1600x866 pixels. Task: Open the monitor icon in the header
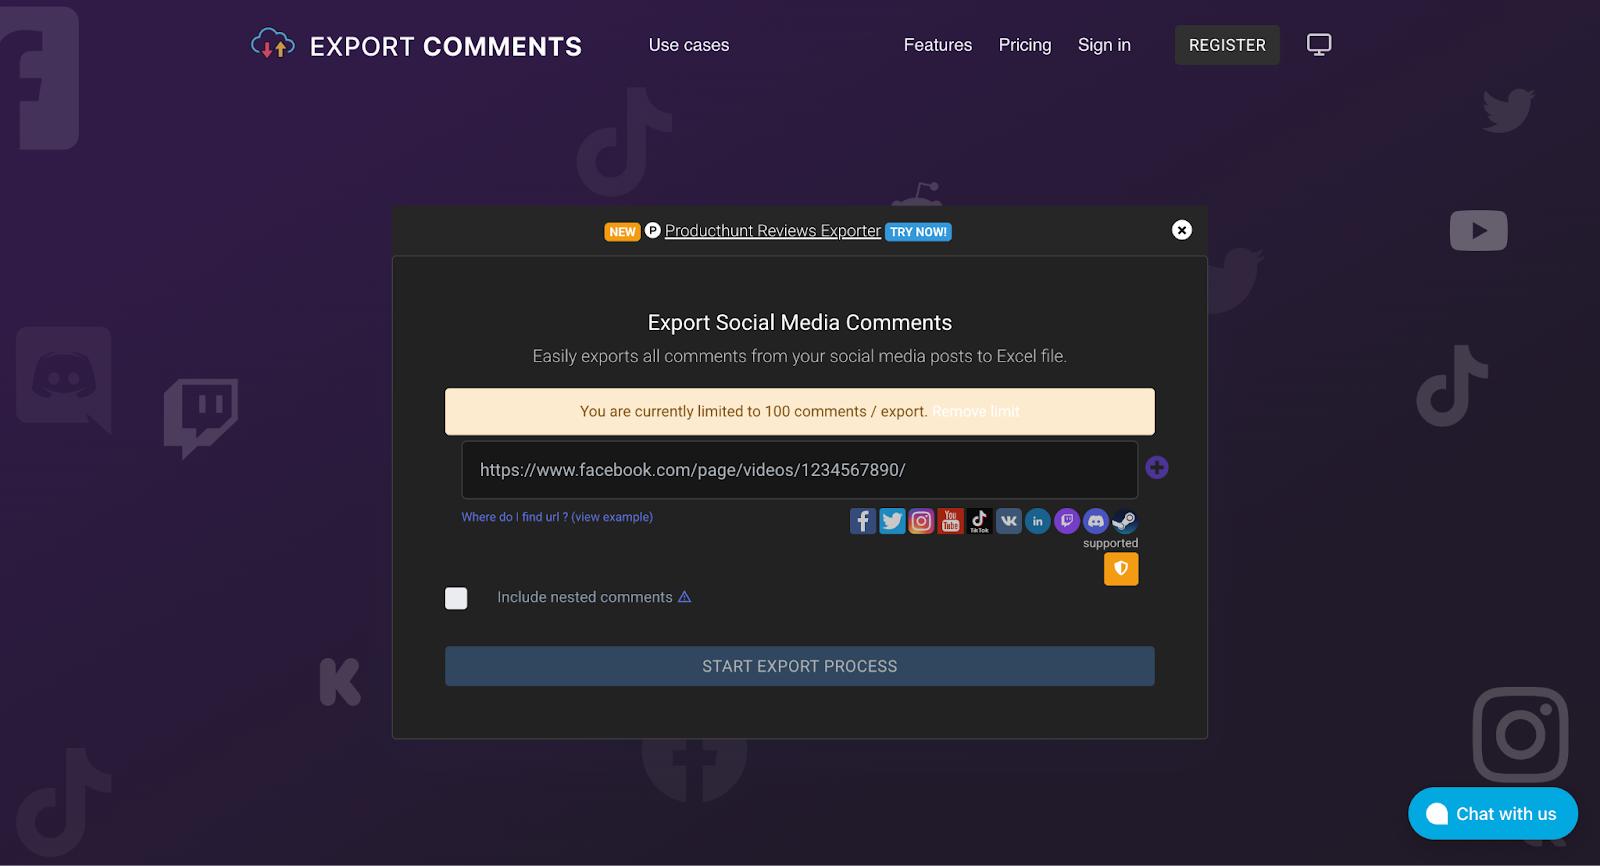point(1319,45)
